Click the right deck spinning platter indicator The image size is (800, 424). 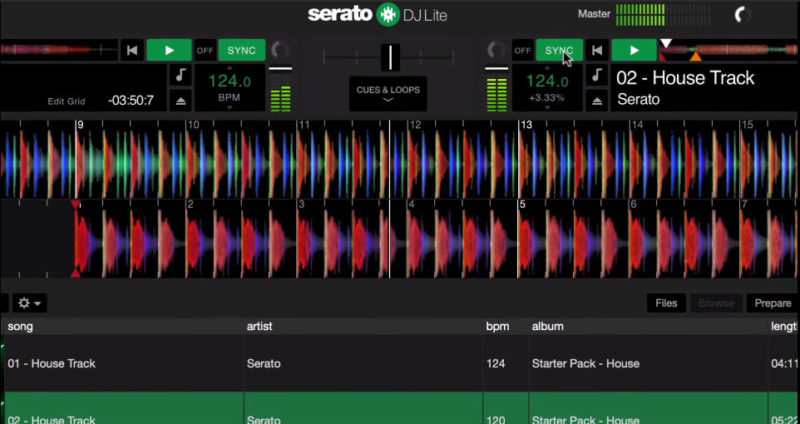pyautogui.click(x=496, y=50)
